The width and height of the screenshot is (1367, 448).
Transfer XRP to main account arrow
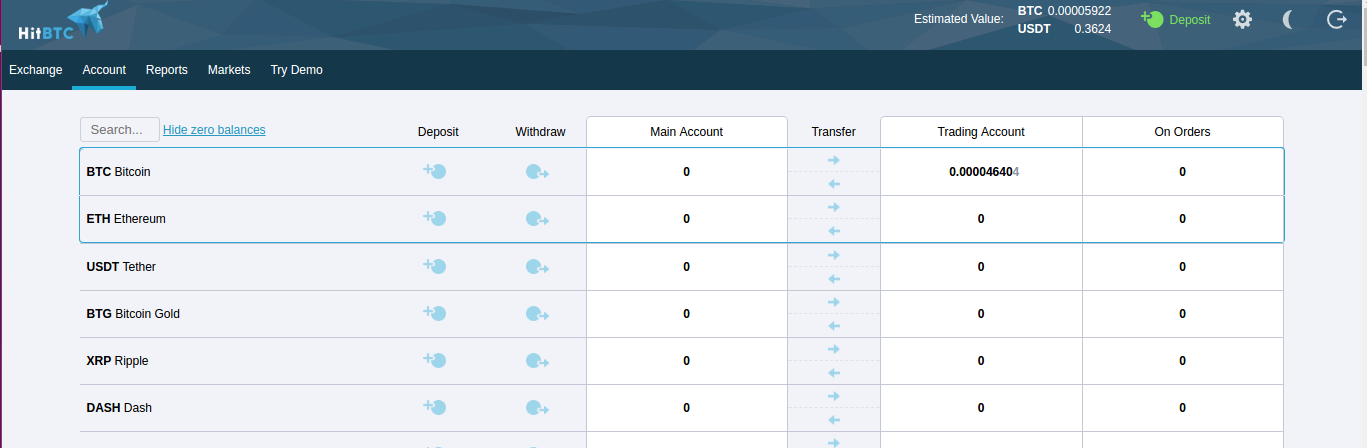click(x=834, y=373)
